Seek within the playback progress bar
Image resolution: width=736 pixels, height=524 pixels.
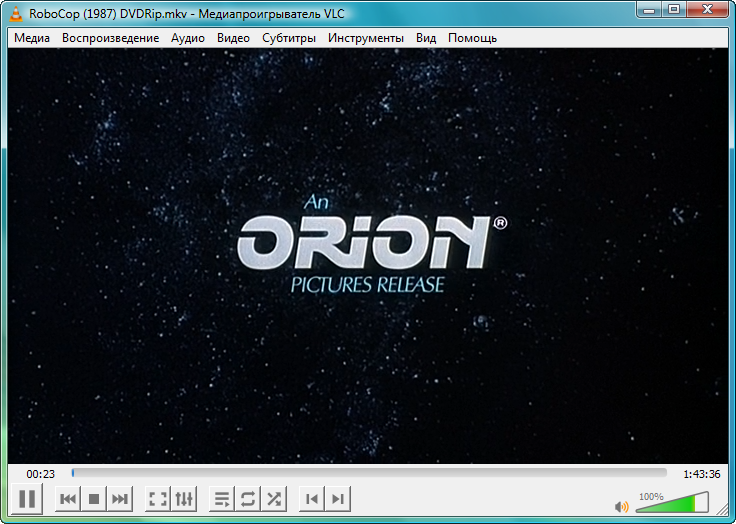click(x=369, y=473)
